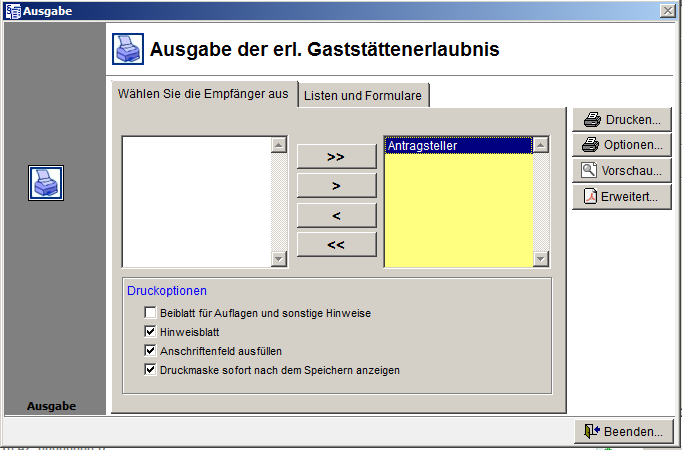Image resolution: width=682 pixels, height=450 pixels.
Task: Select the Wählen Sie die Empfänger aus tab
Action: (203, 94)
